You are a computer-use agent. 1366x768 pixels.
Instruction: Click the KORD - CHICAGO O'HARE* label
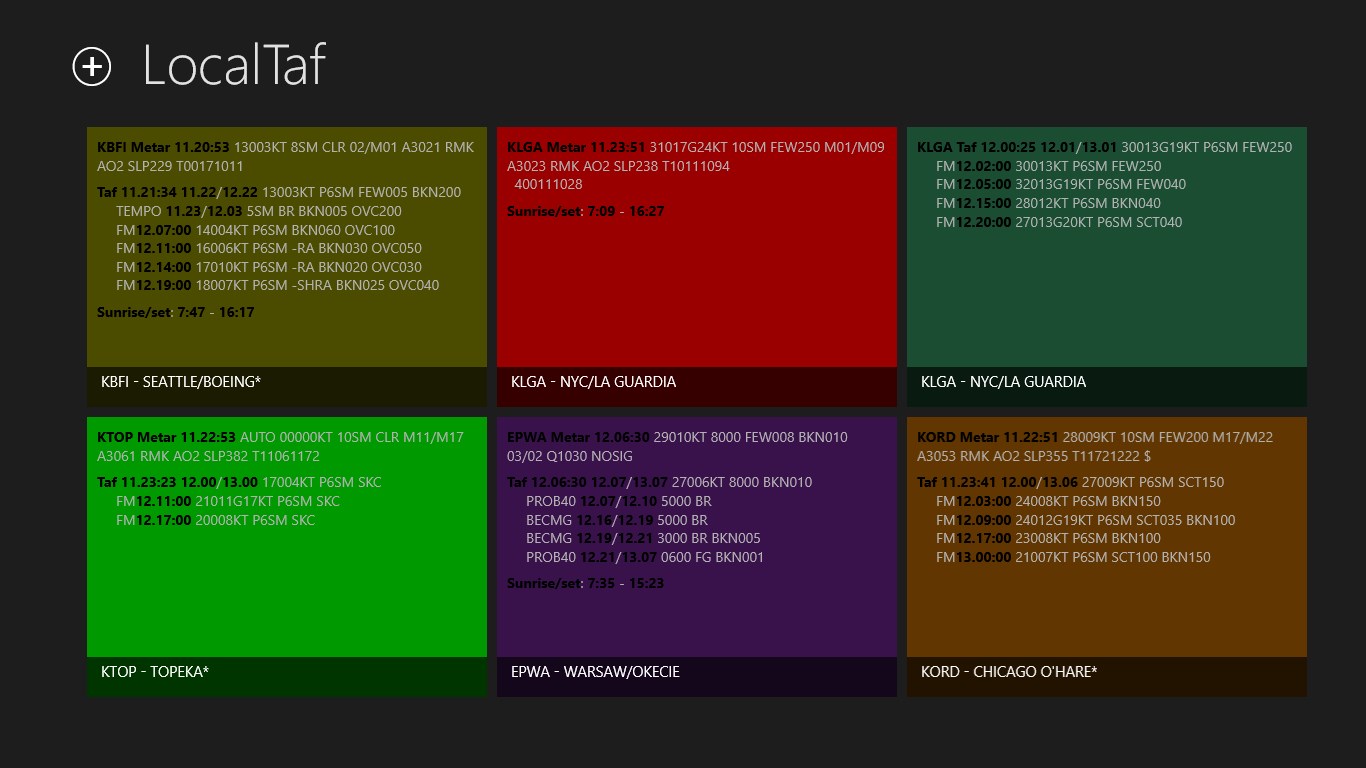pyautogui.click(x=1009, y=672)
